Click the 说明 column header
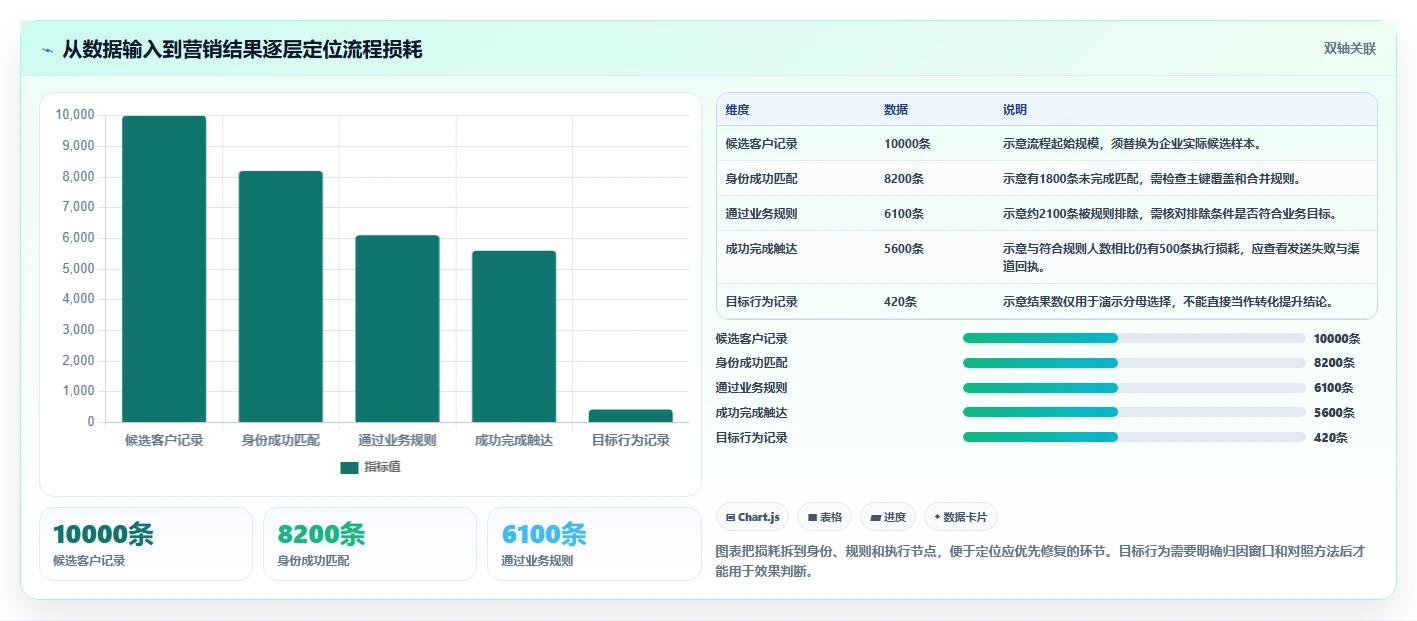 (x=1015, y=110)
